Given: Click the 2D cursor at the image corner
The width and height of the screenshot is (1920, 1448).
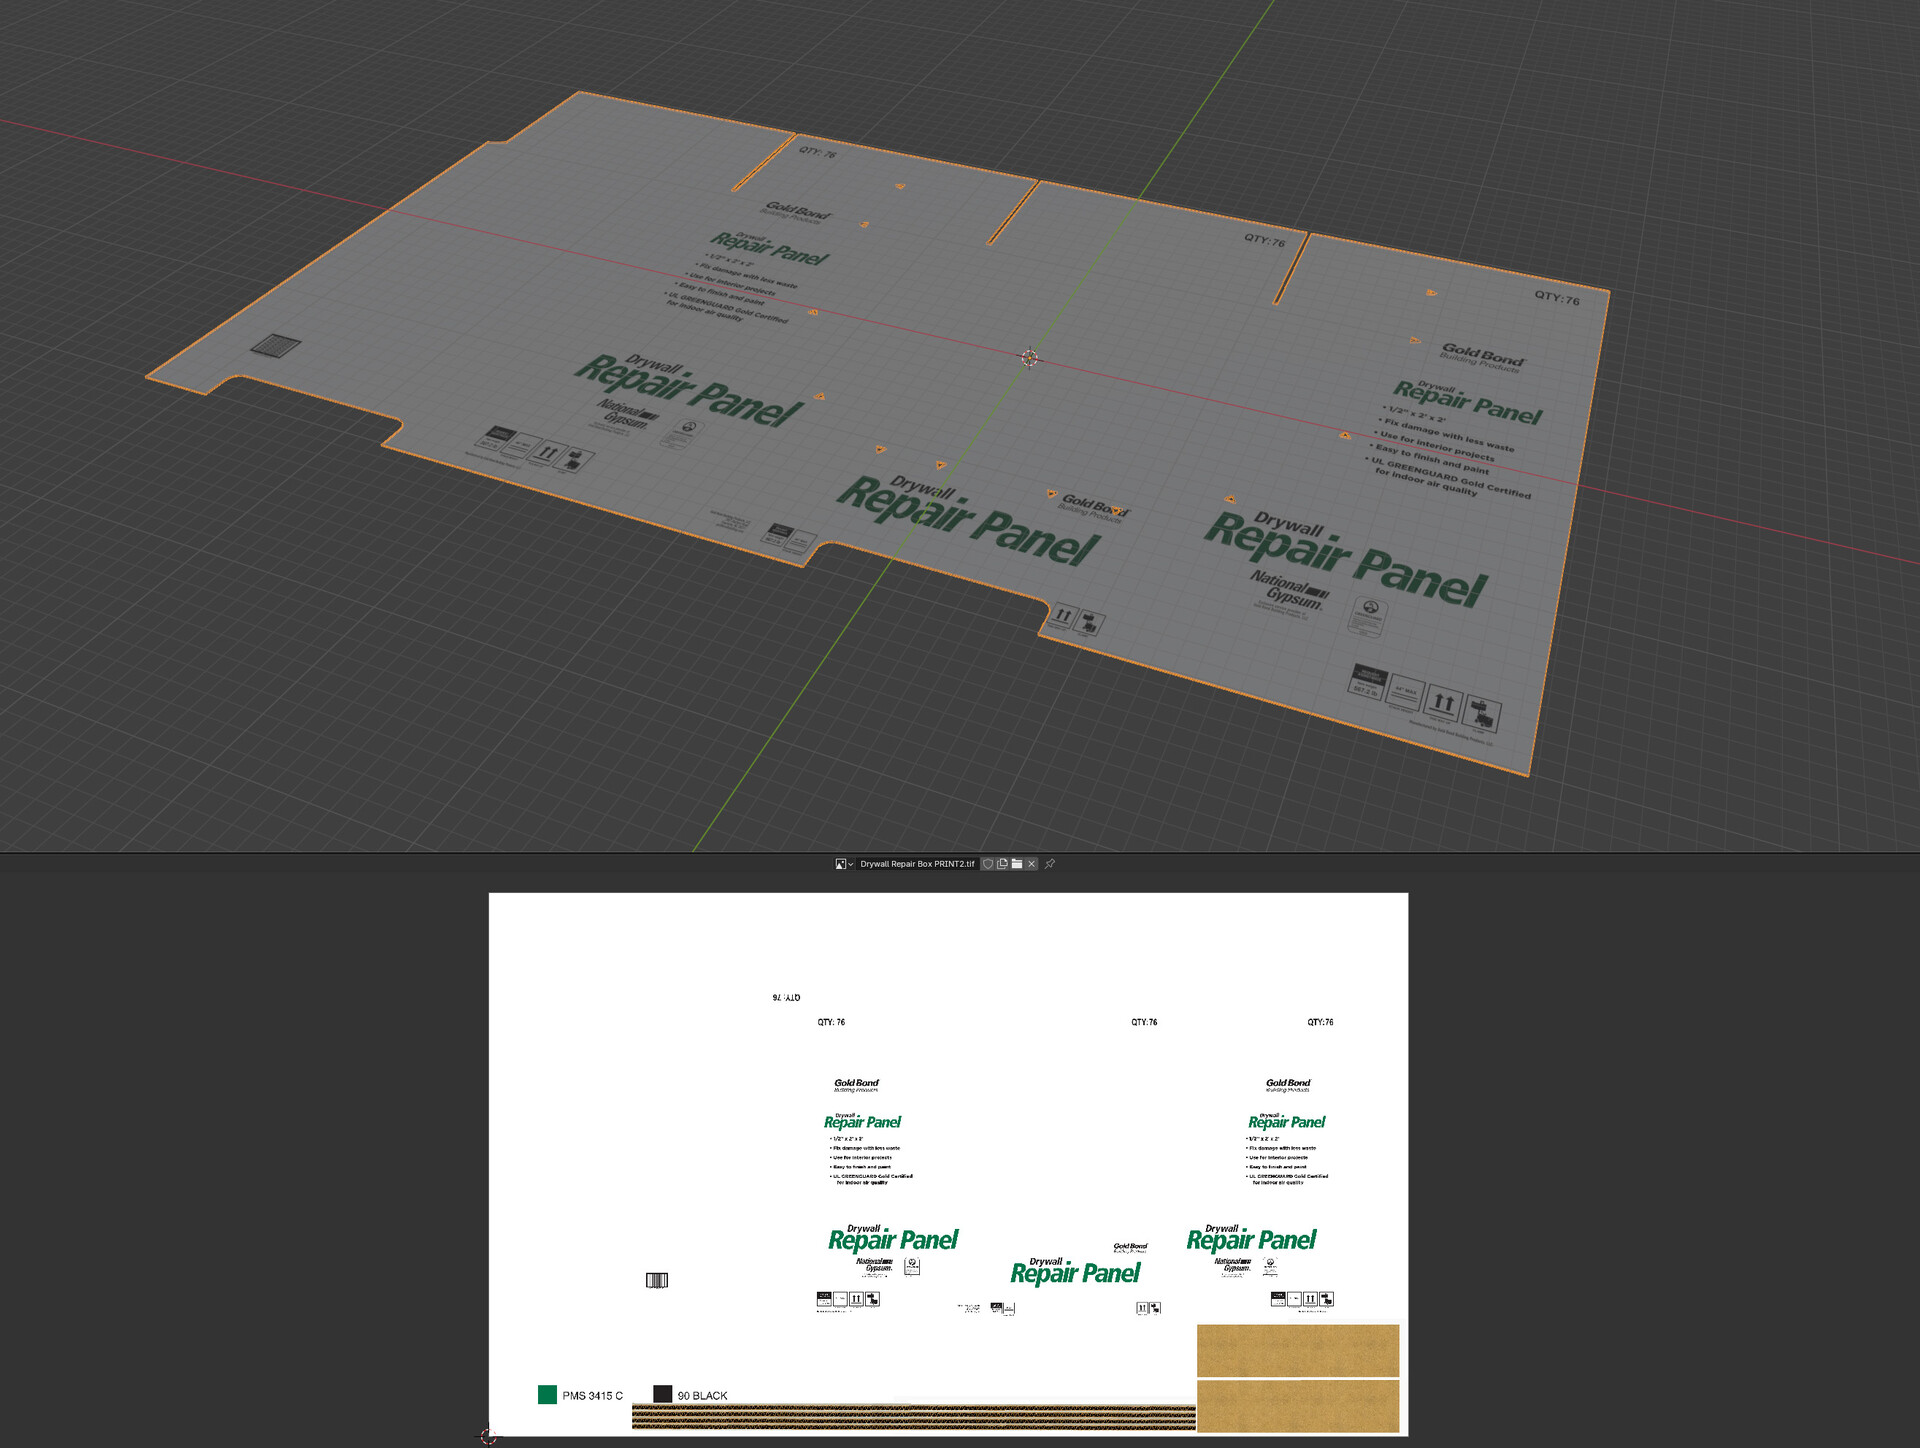Looking at the screenshot, I should click(488, 1436).
